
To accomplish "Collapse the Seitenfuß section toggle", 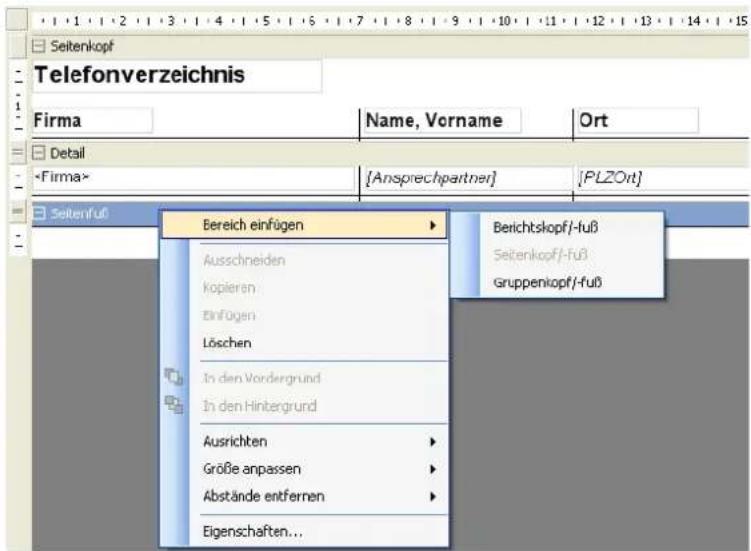I will coord(38,213).
